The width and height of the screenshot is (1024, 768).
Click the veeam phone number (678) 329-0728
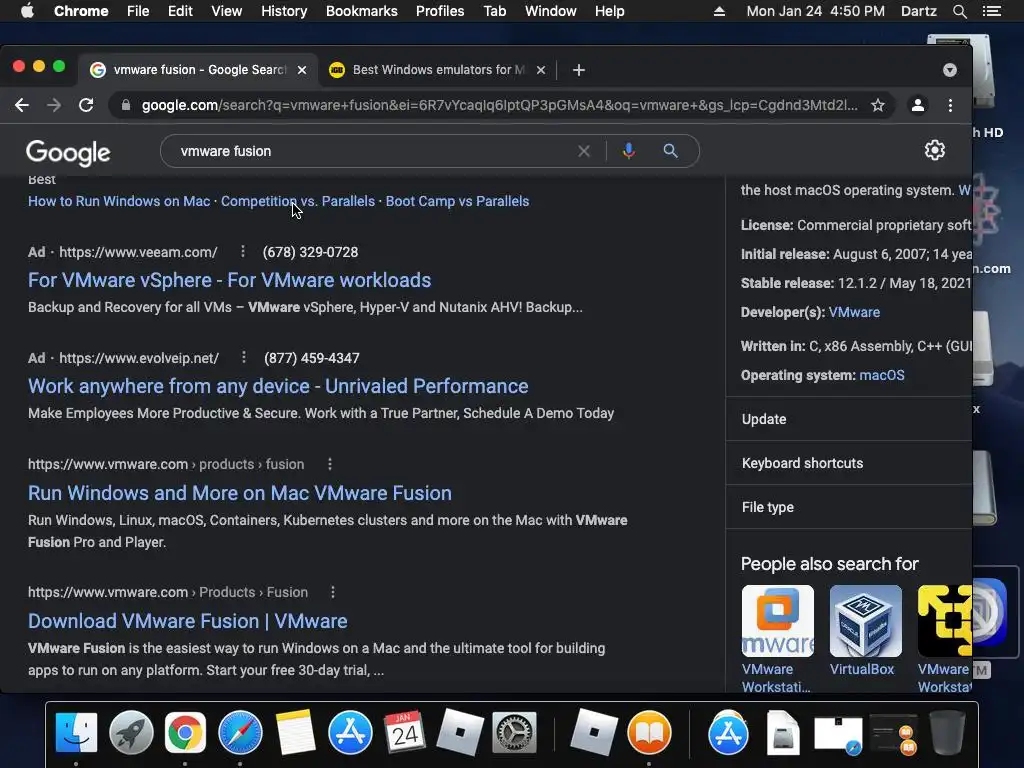310,252
